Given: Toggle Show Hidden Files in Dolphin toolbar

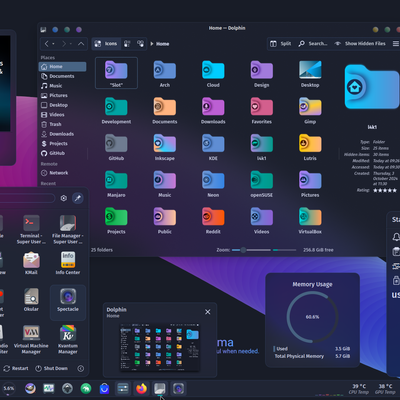Looking at the screenshot, I should (360, 44).
